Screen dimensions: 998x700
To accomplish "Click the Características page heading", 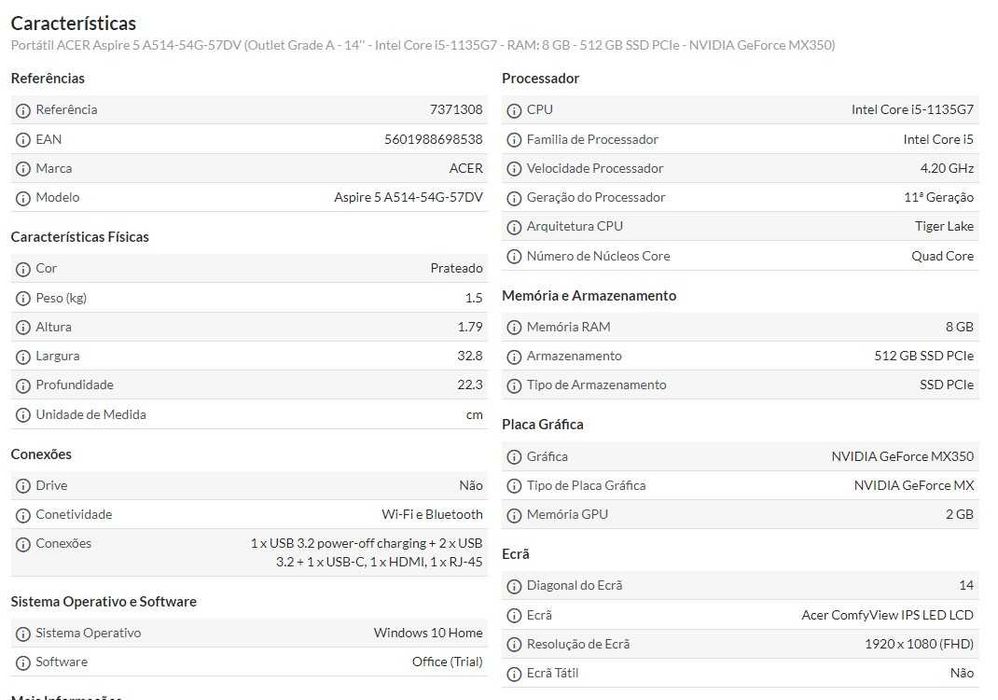I will [73, 24].
